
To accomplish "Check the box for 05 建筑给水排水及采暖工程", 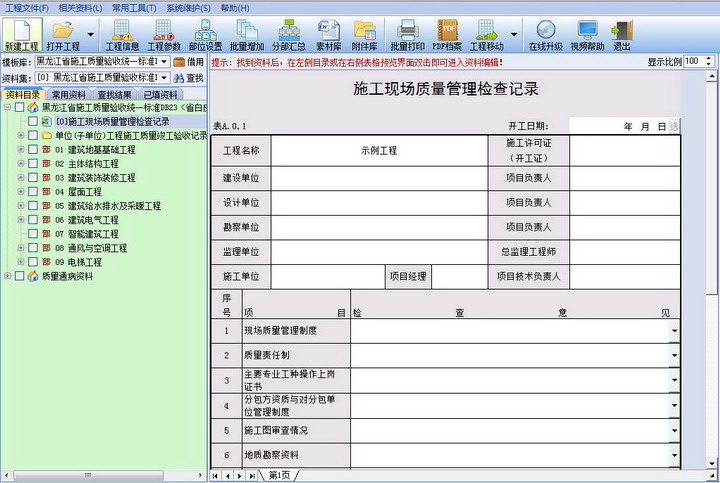I will pos(33,206).
